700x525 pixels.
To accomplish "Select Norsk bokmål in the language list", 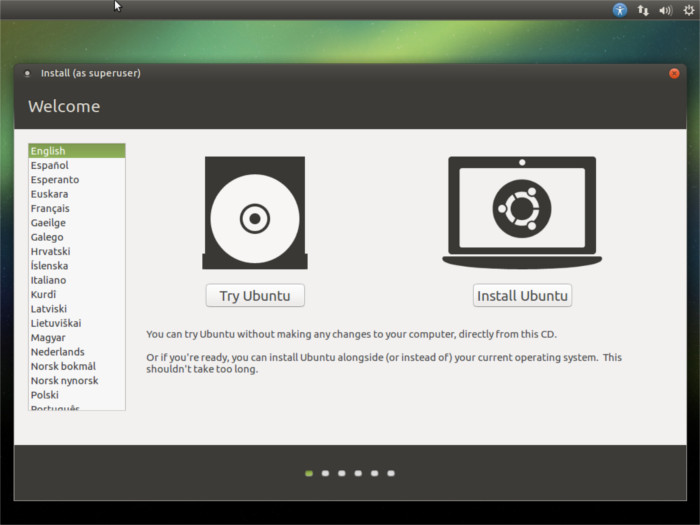I will (x=77, y=366).
